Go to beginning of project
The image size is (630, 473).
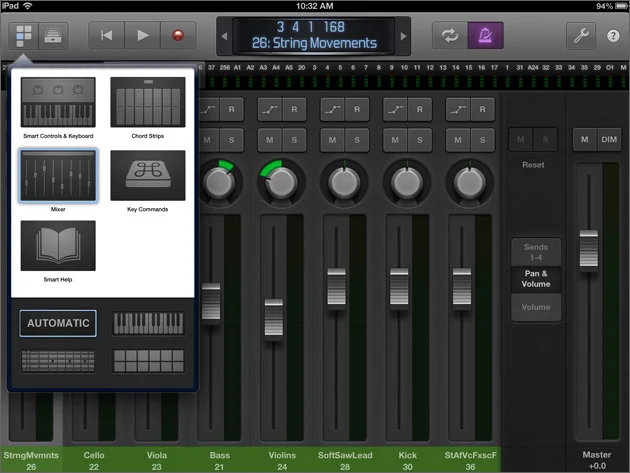106,36
